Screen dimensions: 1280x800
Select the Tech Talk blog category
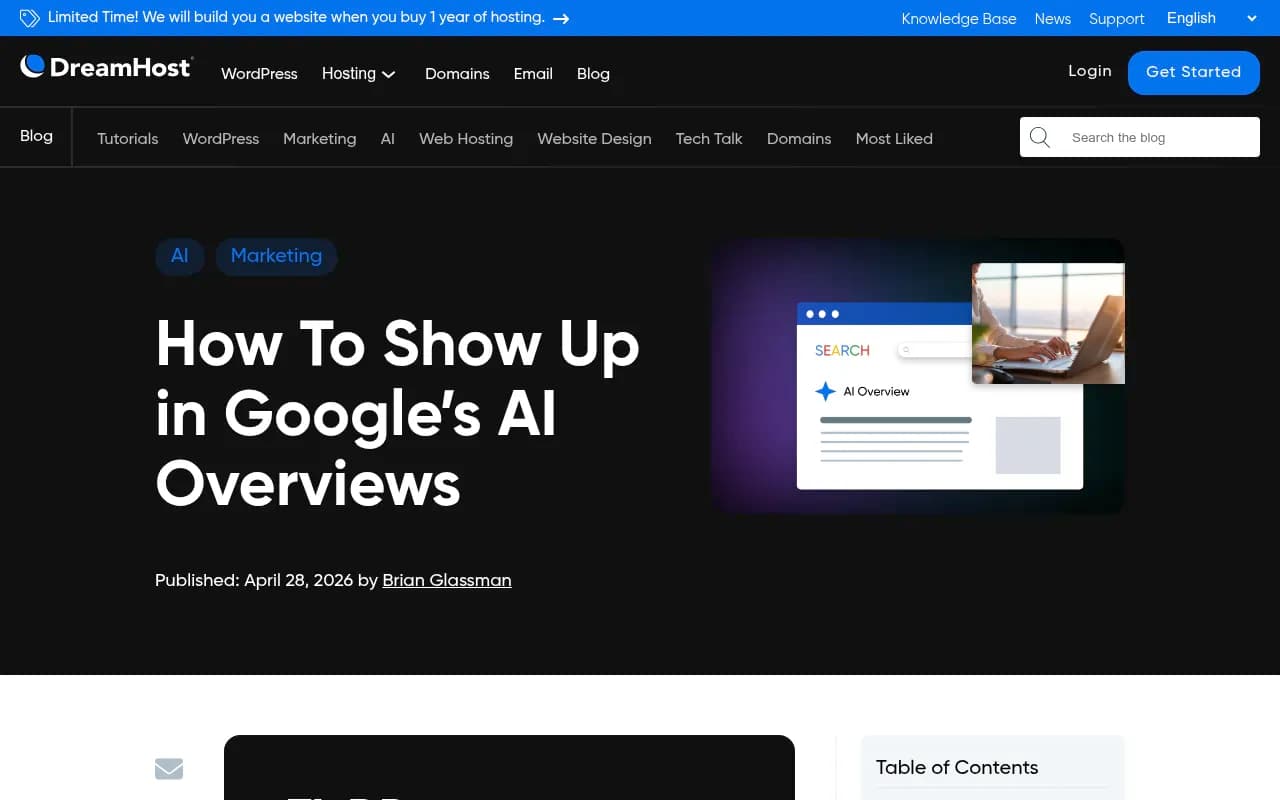coord(709,138)
